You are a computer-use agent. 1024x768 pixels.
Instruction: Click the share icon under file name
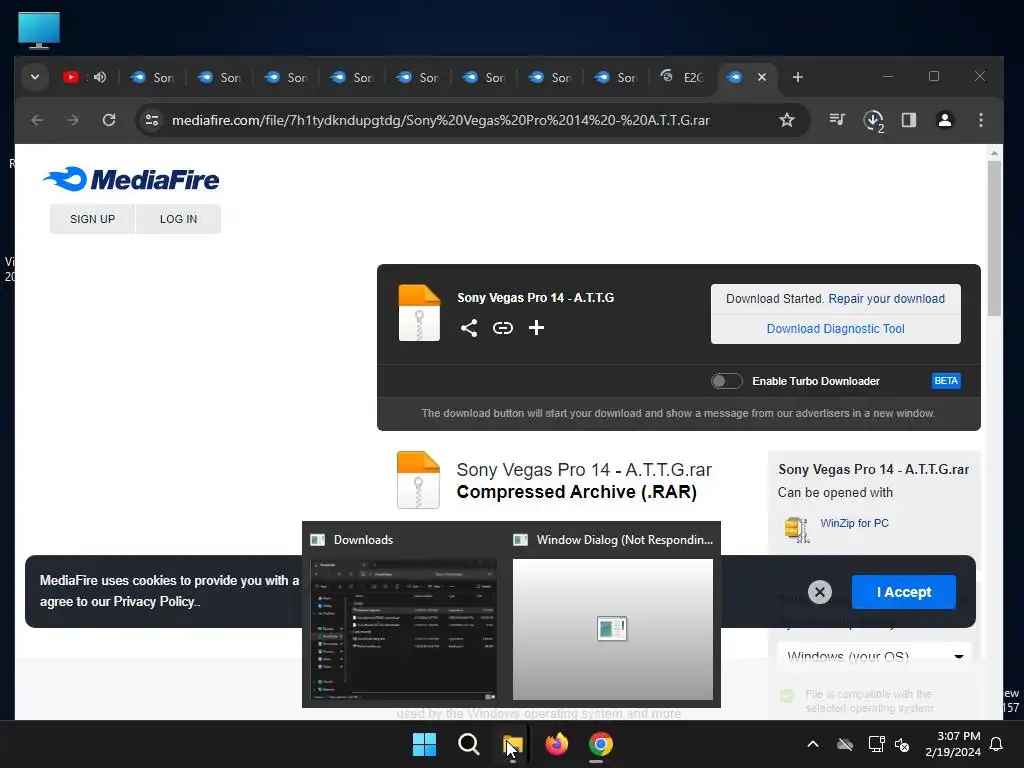tap(469, 328)
